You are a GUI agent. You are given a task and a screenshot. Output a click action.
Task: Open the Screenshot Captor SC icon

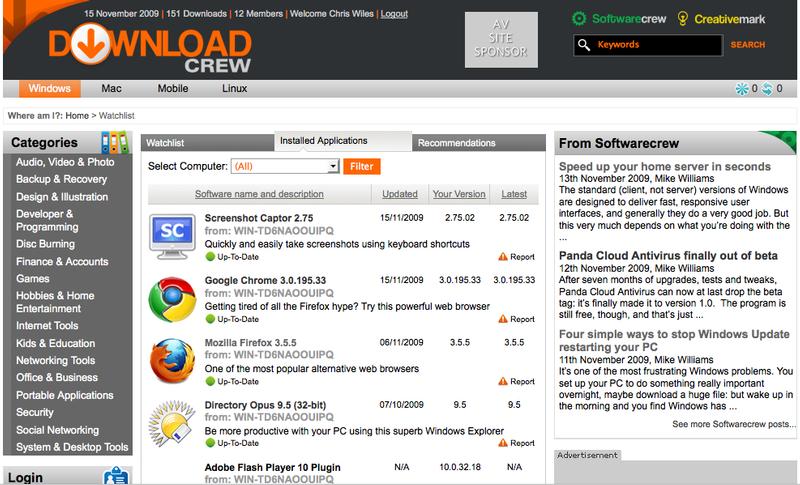coord(172,236)
